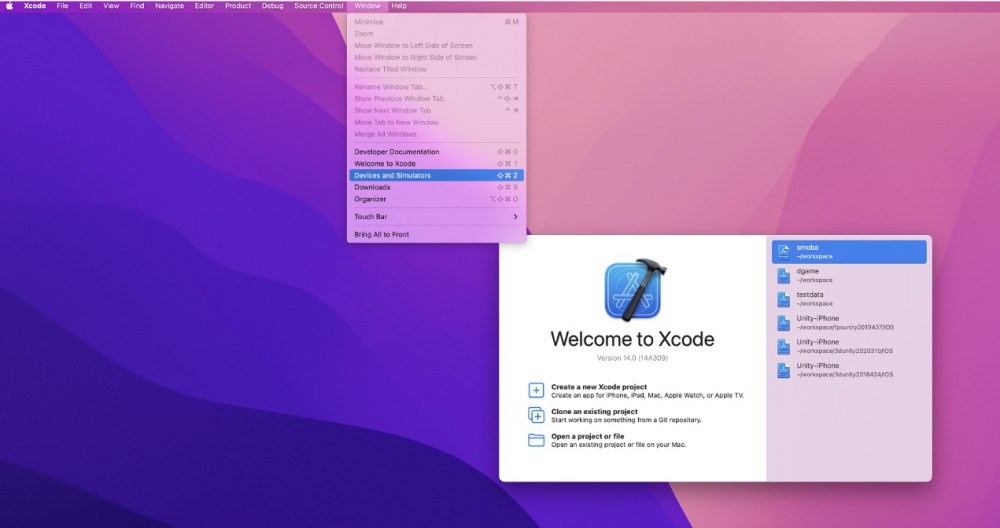Click the Xcode hammer app icon
The height and width of the screenshot is (528, 1000).
pos(636,289)
